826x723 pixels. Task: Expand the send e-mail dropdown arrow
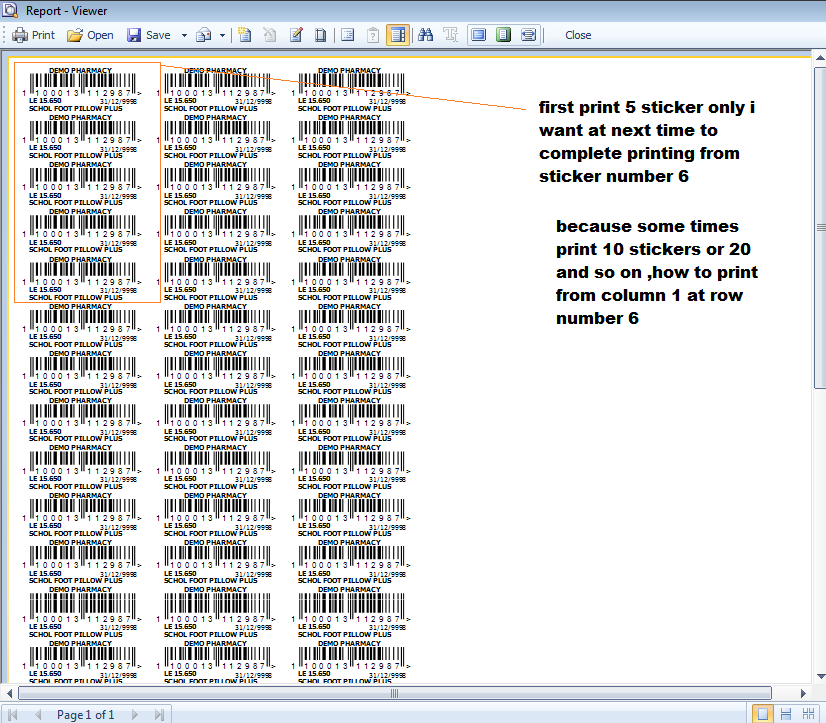(222, 35)
